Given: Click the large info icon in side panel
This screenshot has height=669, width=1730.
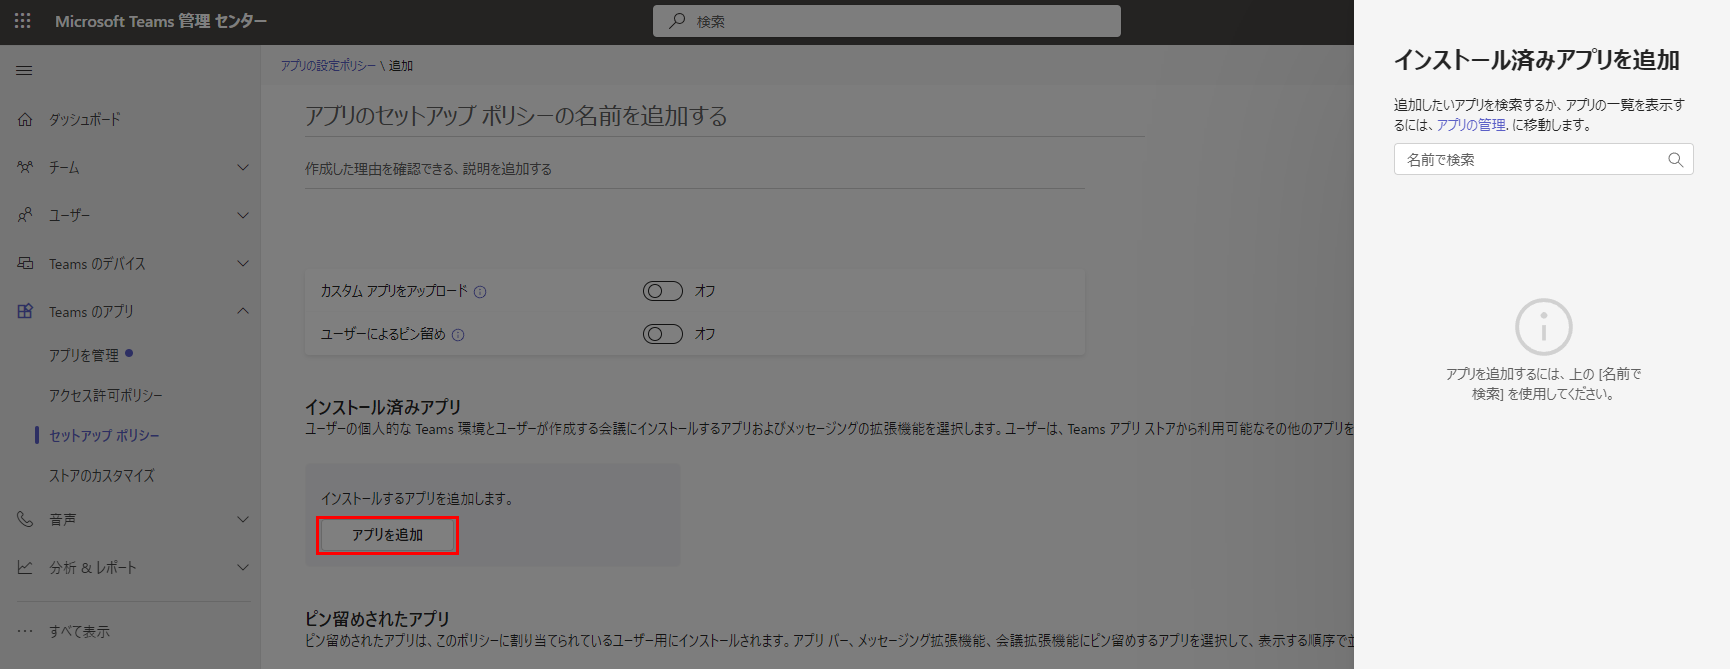Looking at the screenshot, I should (x=1543, y=327).
